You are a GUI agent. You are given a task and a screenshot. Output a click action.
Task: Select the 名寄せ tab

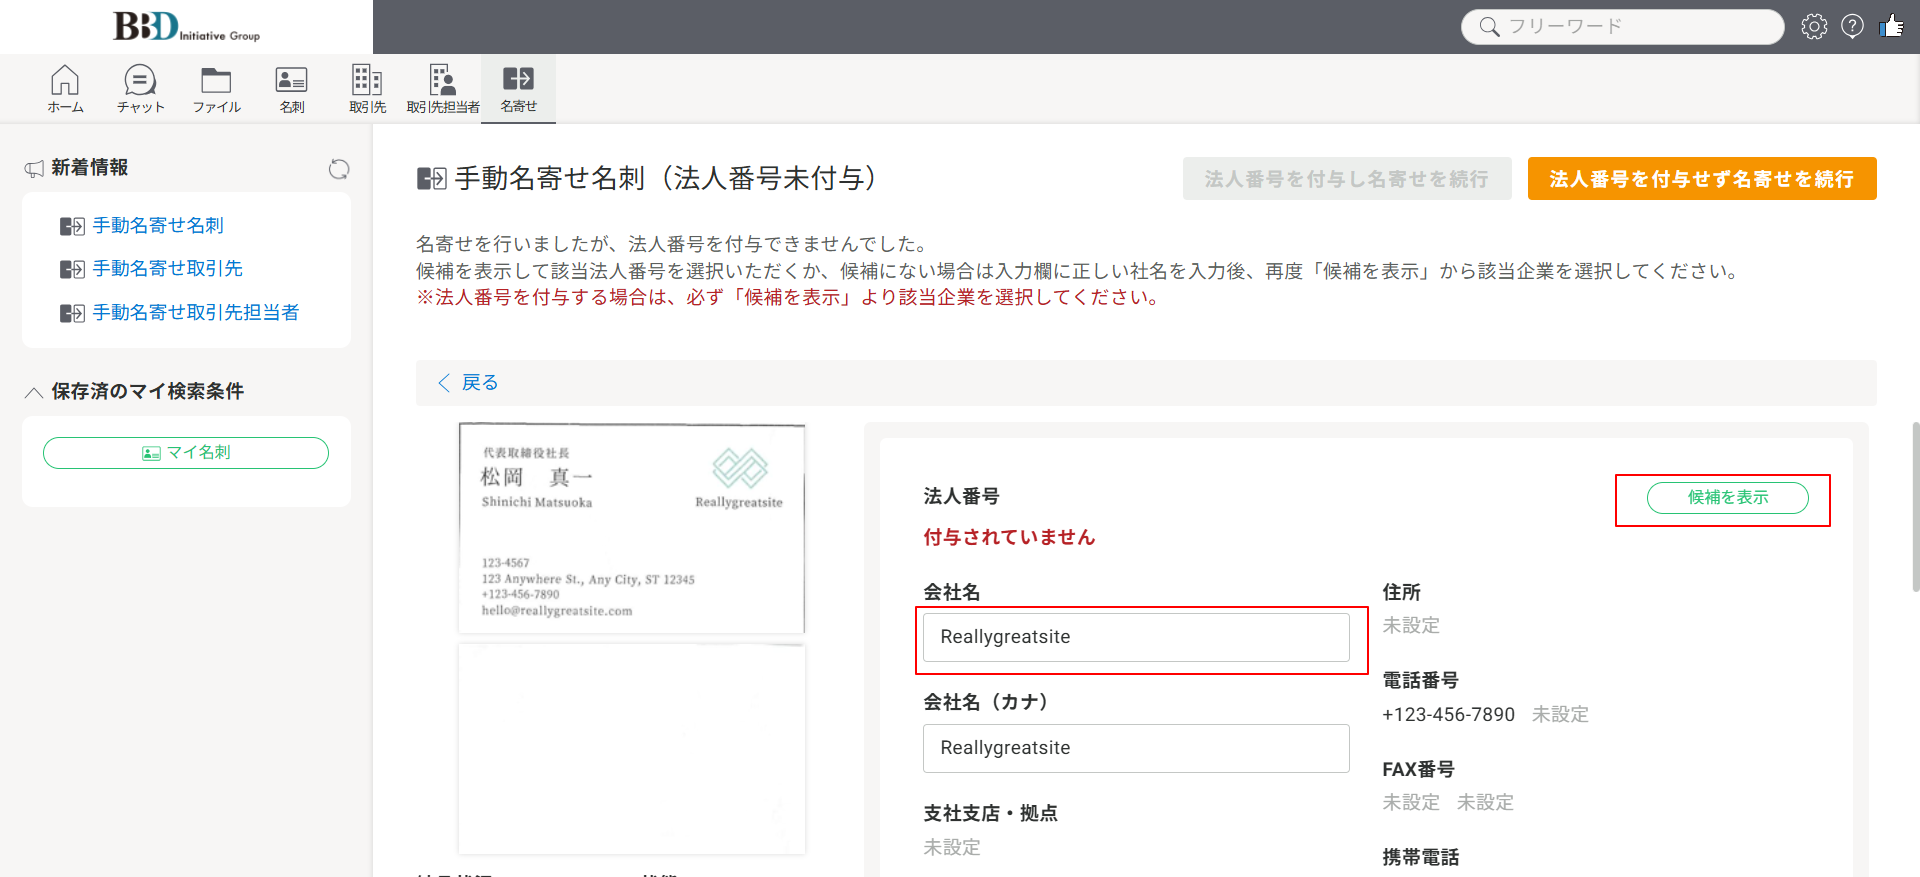pos(518,89)
